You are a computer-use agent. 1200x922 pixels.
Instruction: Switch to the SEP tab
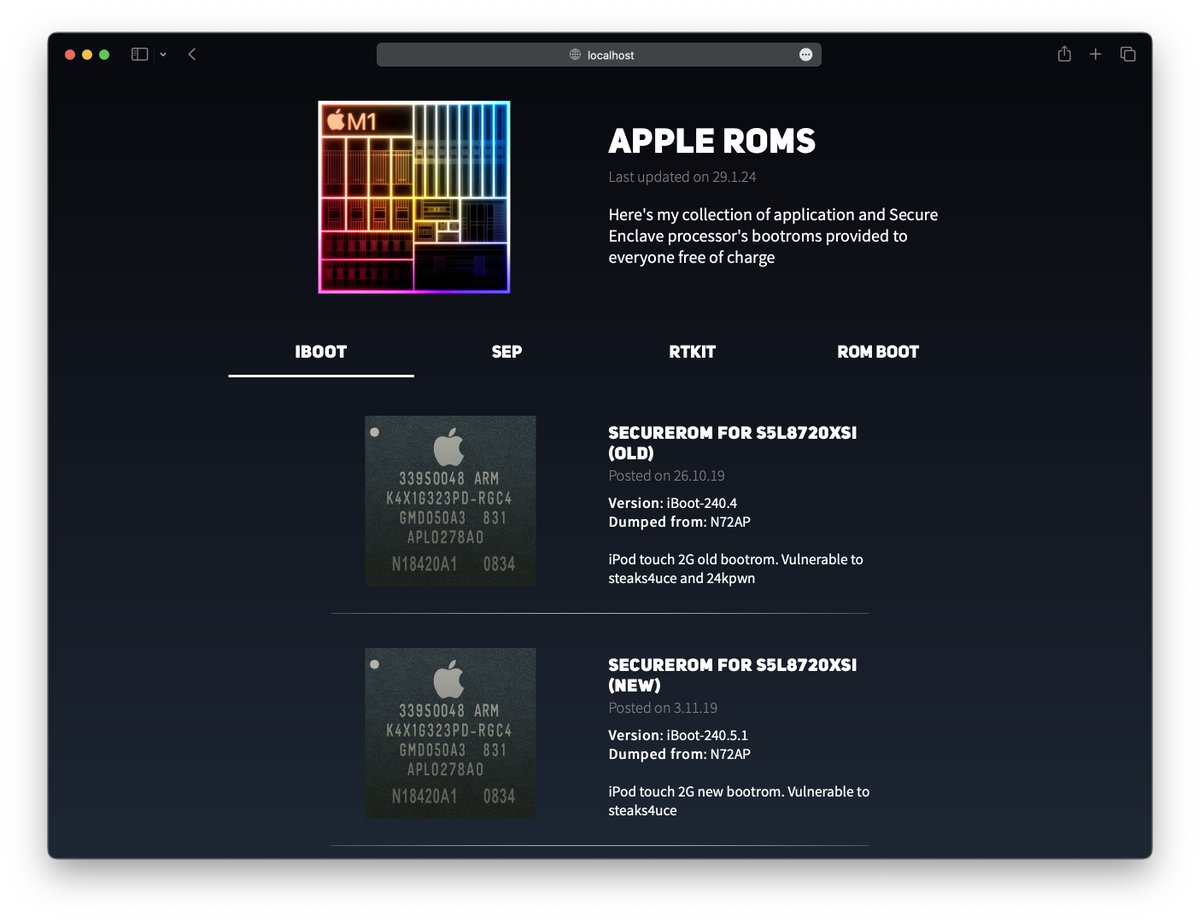point(507,352)
